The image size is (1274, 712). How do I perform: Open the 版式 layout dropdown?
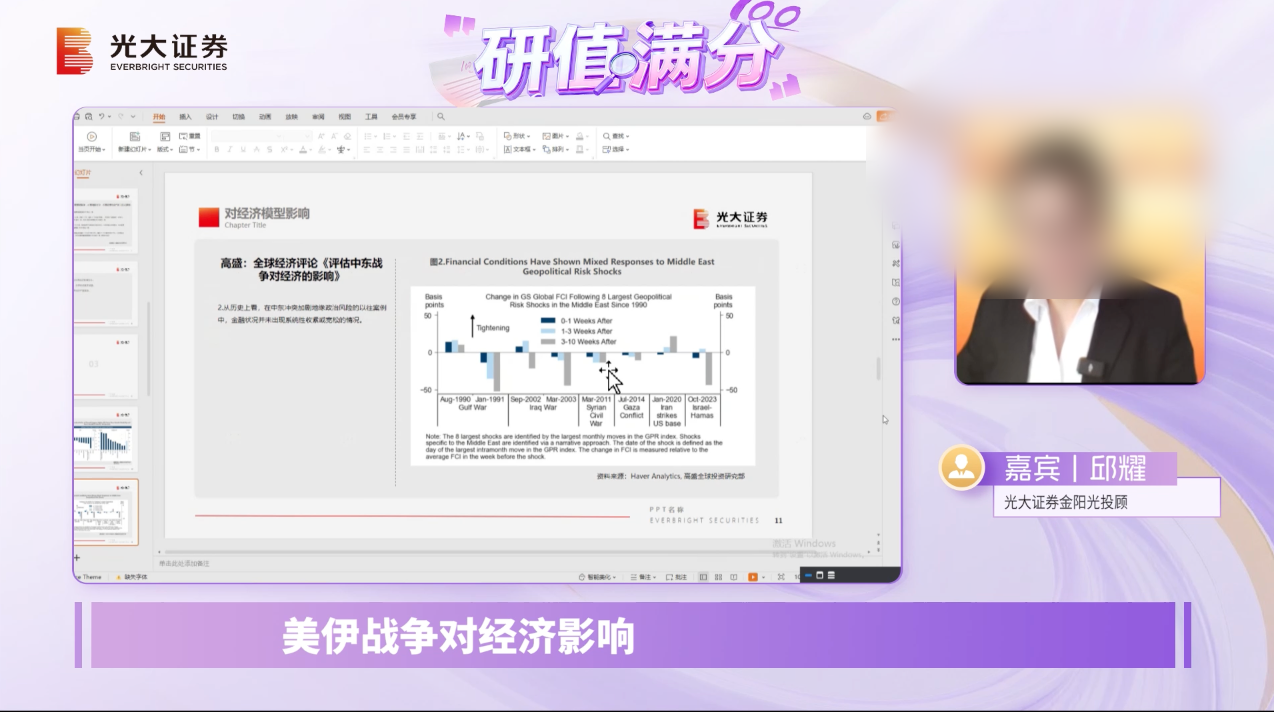point(165,149)
